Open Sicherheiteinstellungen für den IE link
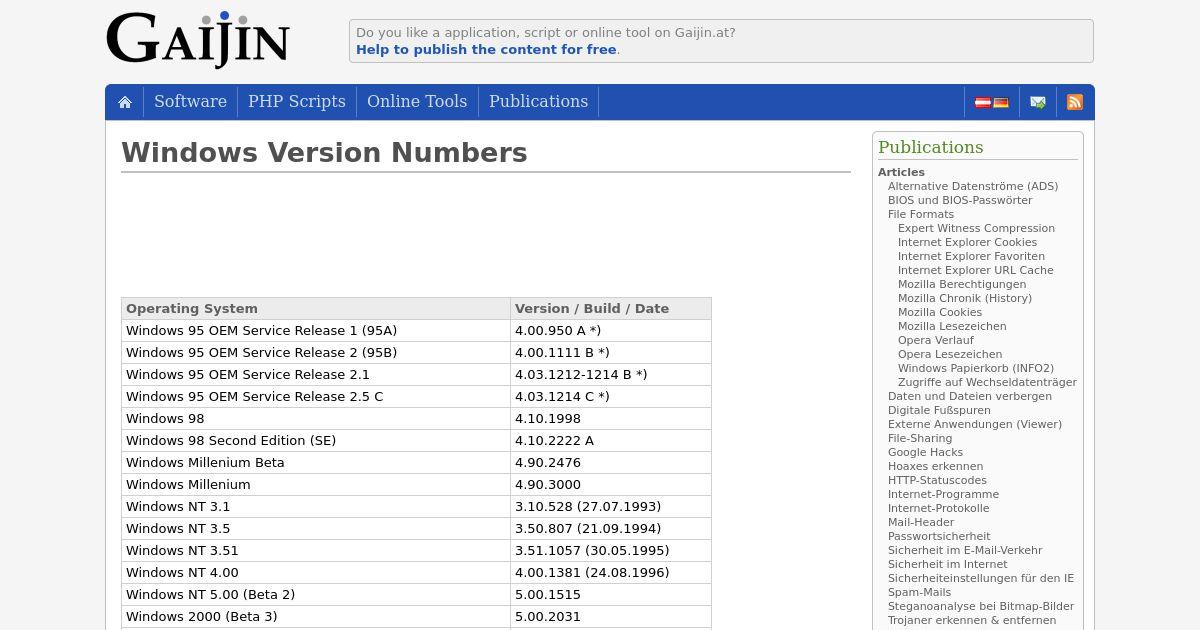Screen dimensions: 1200x630 [x=981, y=578]
